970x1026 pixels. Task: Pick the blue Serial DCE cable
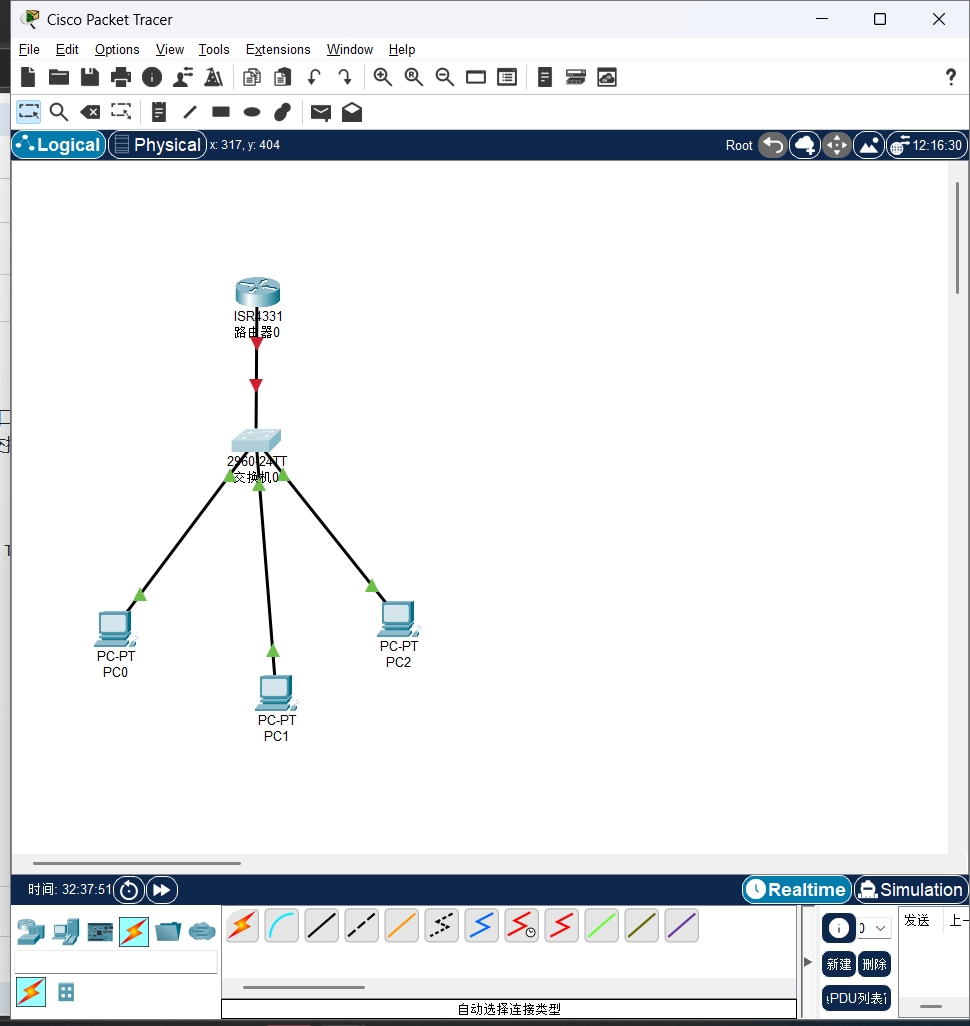[482, 925]
